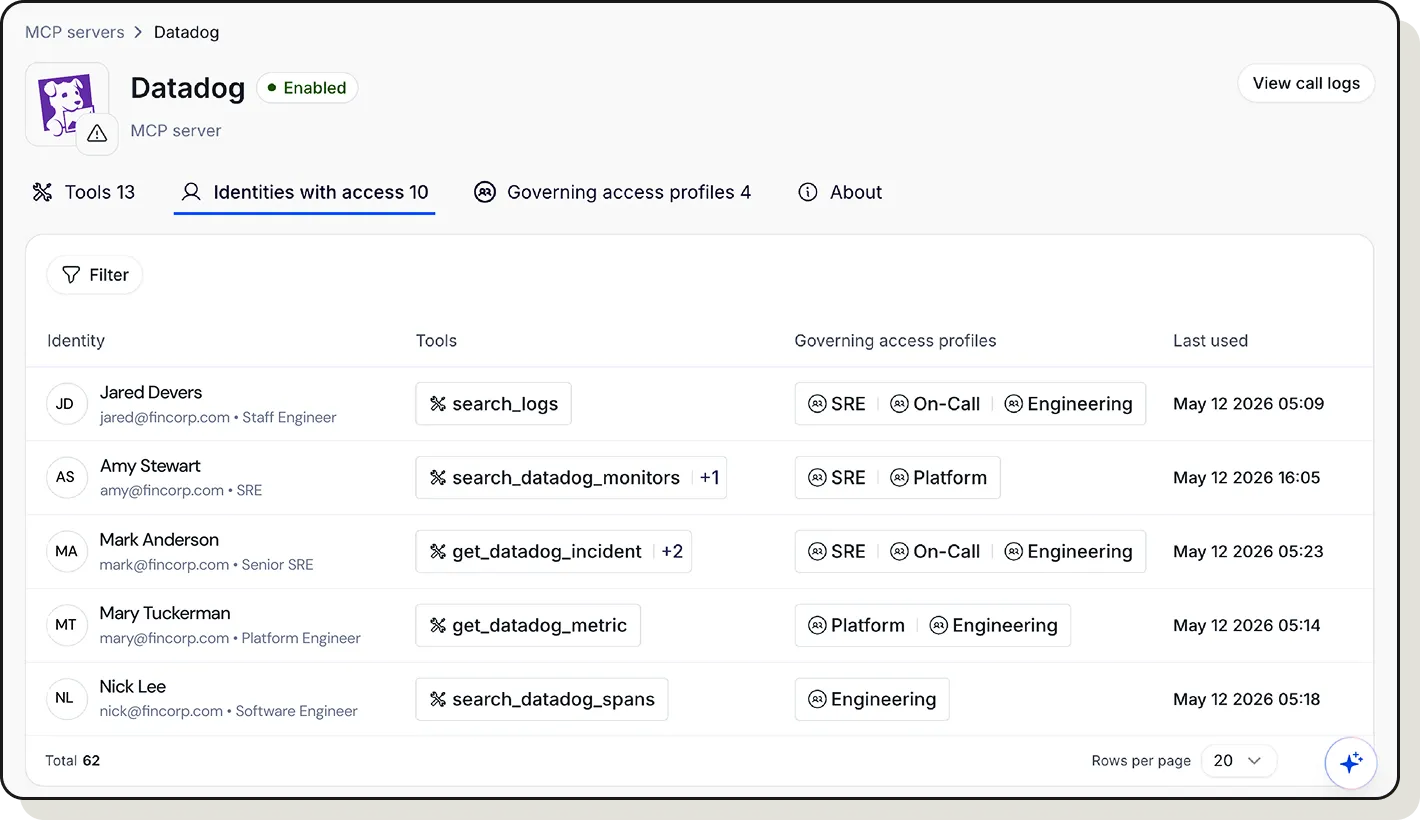Viewport: 1420px width, 820px height.
Task: Switch to Governing access profiles 4 tab
Action: click(612, 192)
